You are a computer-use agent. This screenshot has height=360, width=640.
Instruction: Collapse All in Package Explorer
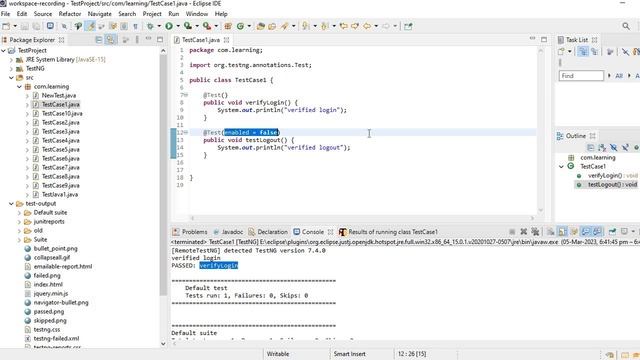click(x=99, y=40)
